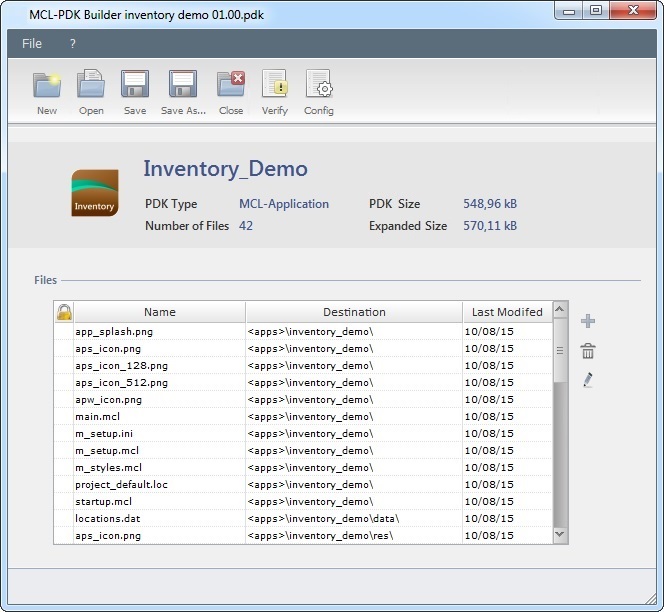The height and width of the screenshot is (612, 664).
Task: Close the PDK using Close toolbar icon
Action: point(231,85)
